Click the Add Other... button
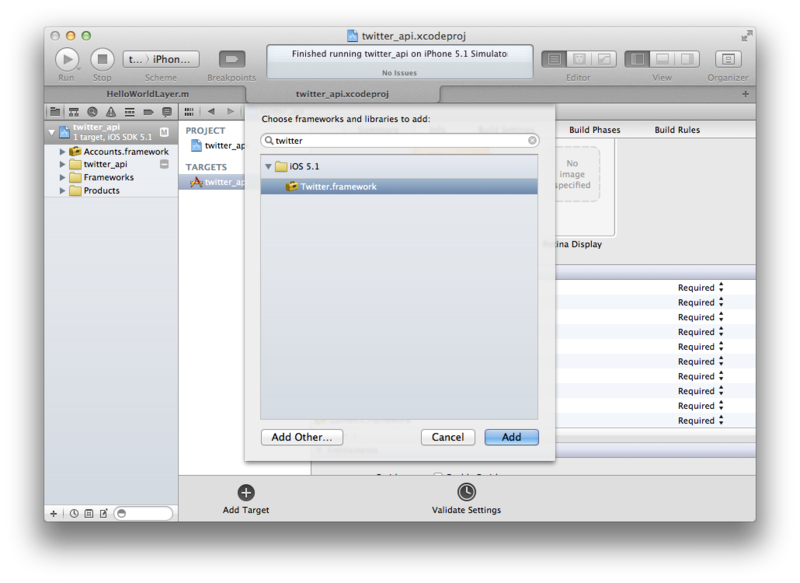The height and width of the screenshot is (583, 800). [x=302, y=437]
